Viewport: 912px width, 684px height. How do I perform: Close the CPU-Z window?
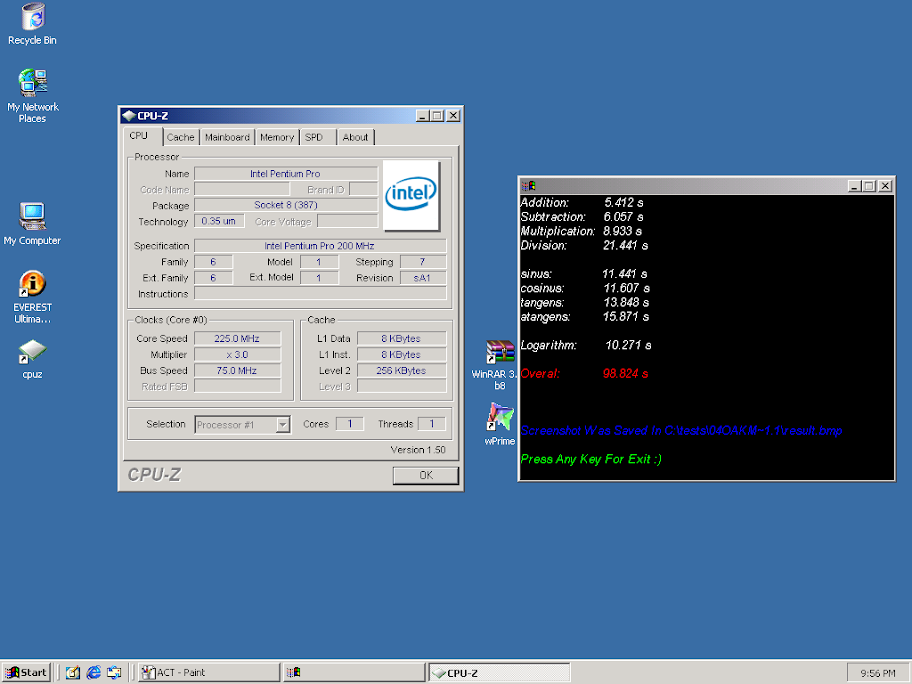(454, 116)
